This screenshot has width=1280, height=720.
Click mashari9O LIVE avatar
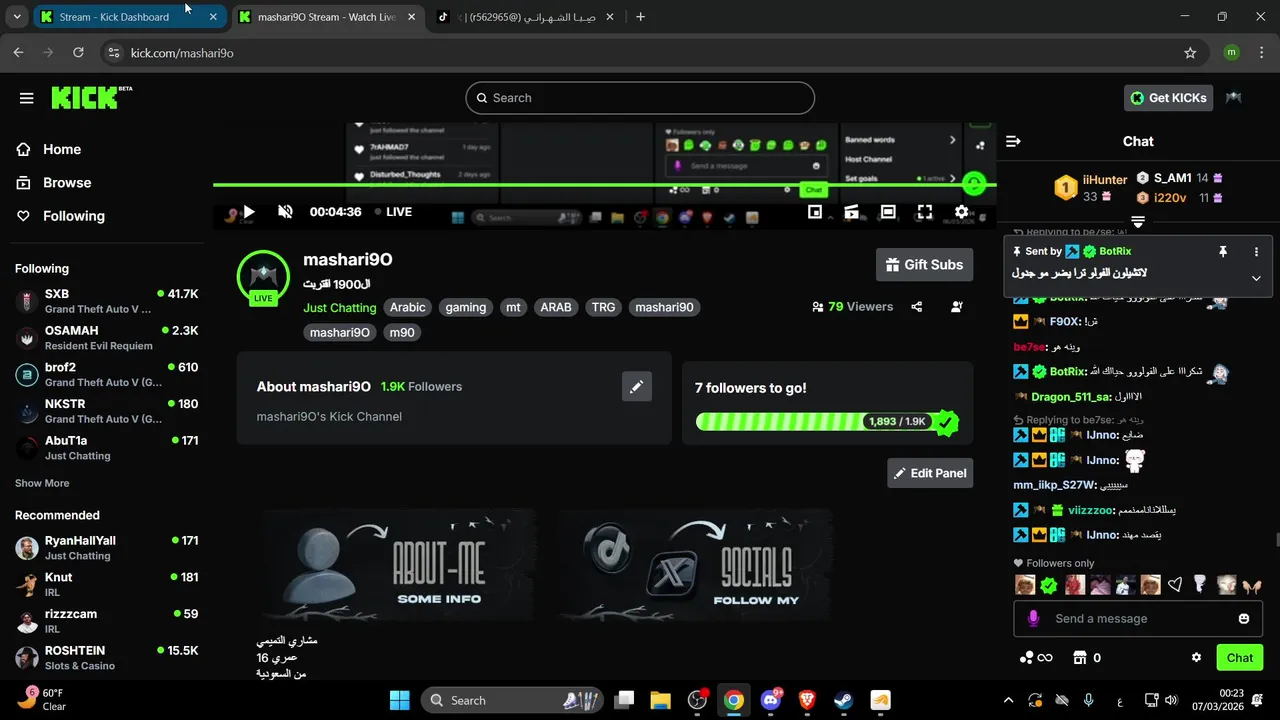(x=263, y=277)
